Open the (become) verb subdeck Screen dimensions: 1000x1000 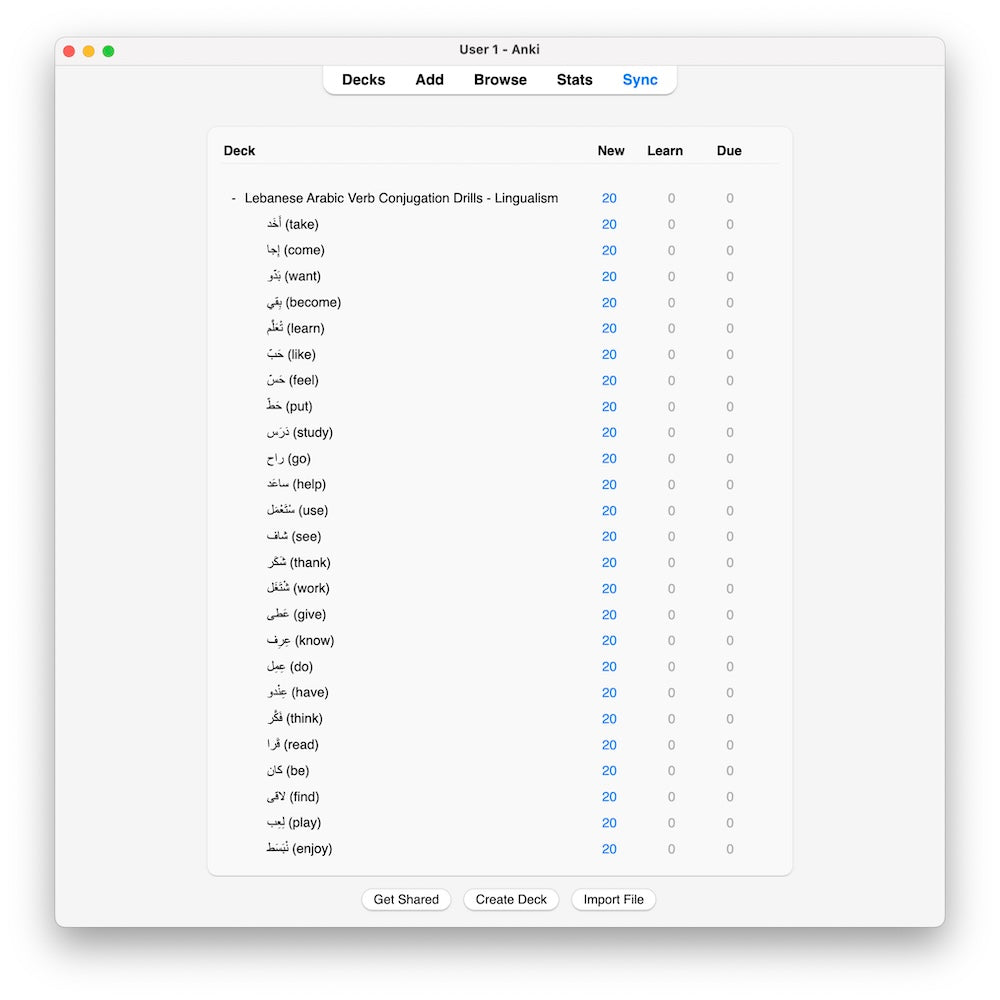pyautogui.click(x=304, y=303)
